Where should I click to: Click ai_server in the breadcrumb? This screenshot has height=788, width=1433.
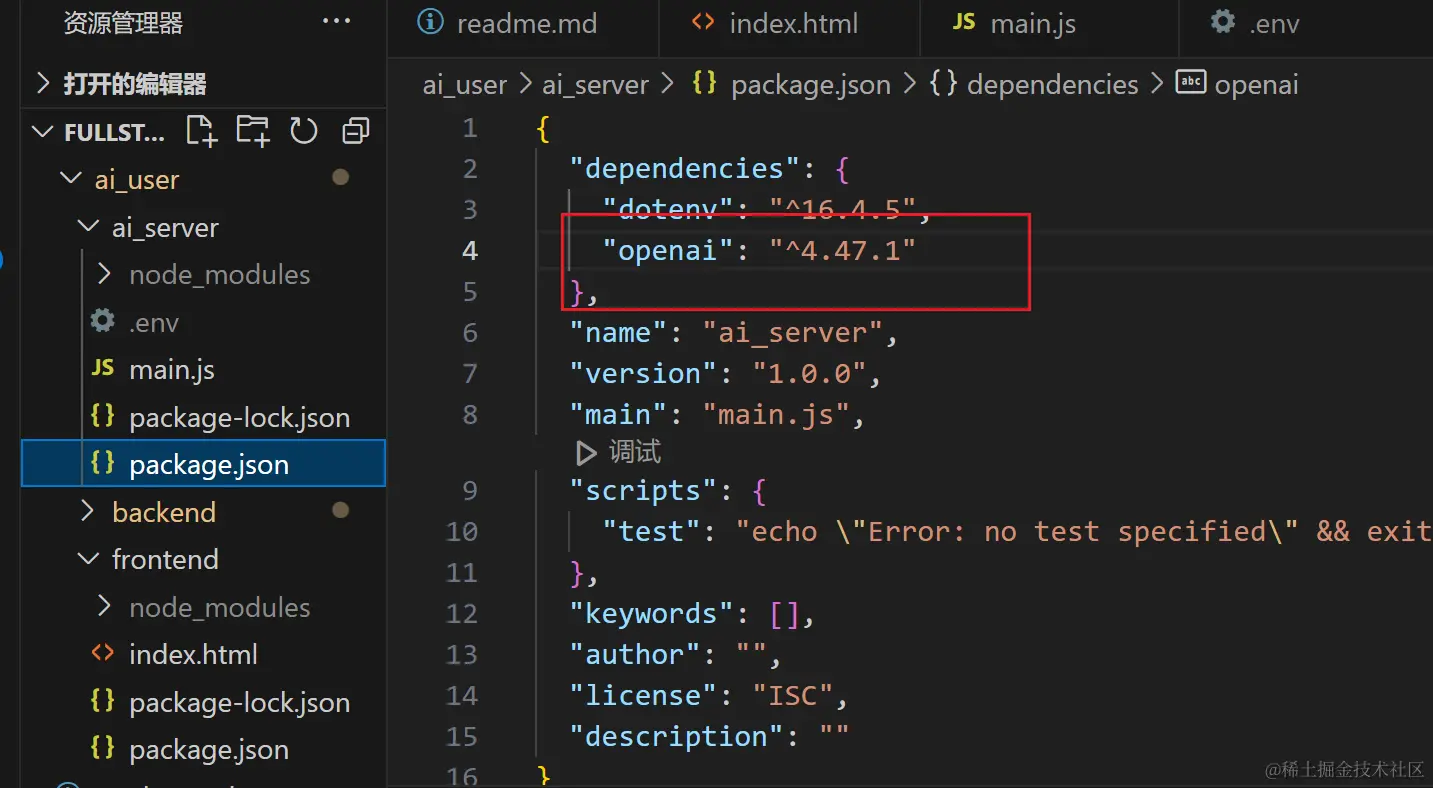point(596,85)
